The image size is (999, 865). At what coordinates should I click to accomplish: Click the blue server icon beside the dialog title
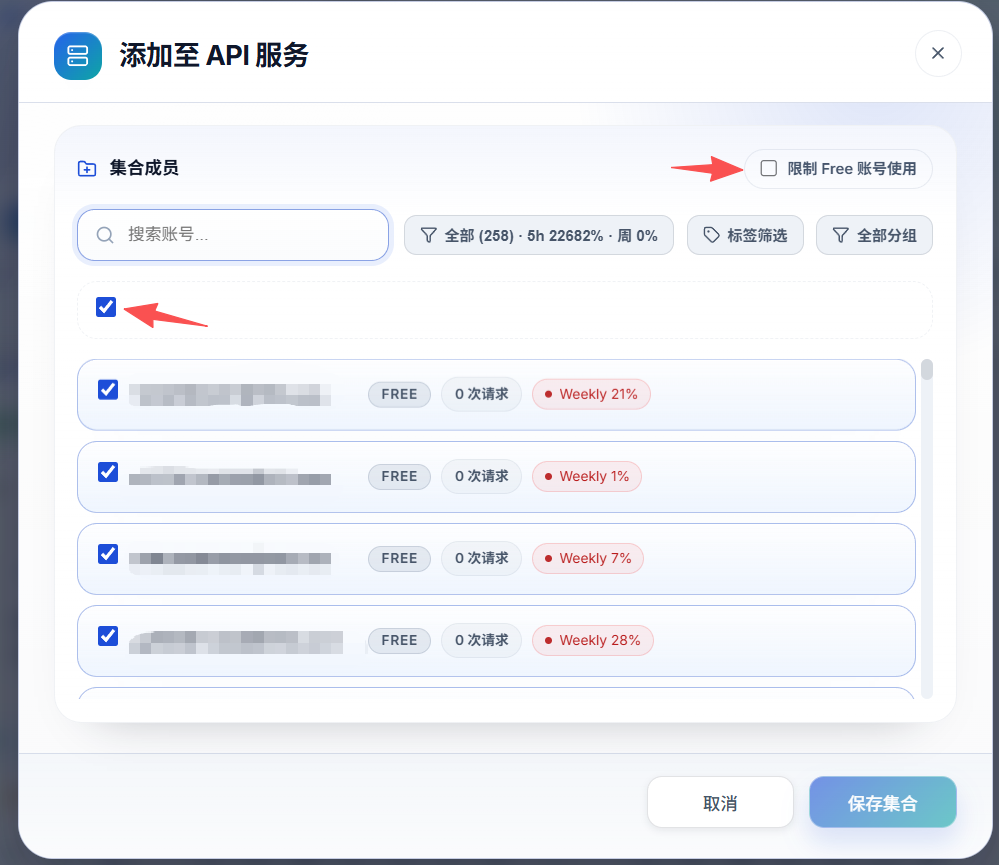tap(78, 56)
